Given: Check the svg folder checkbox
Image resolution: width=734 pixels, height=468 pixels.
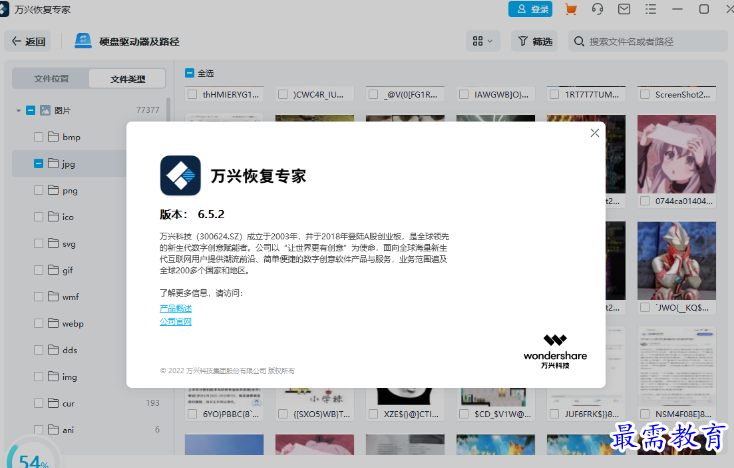Looking at the screenshot, I should click(x=38, y=243).
